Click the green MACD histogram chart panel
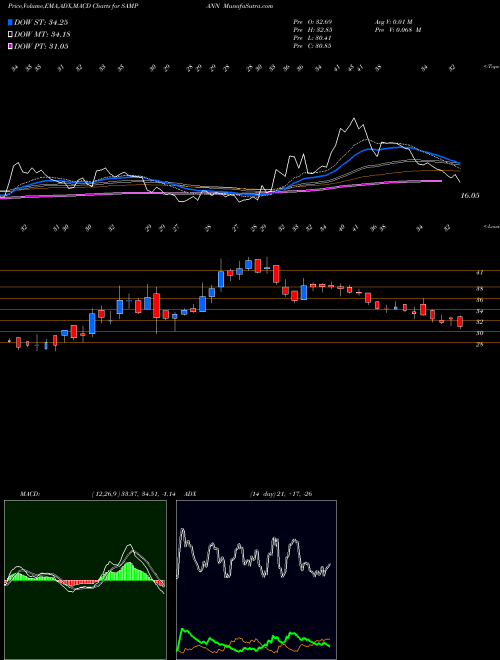The height and width of the screenshot is (660, 500). (x=85, y=580)
